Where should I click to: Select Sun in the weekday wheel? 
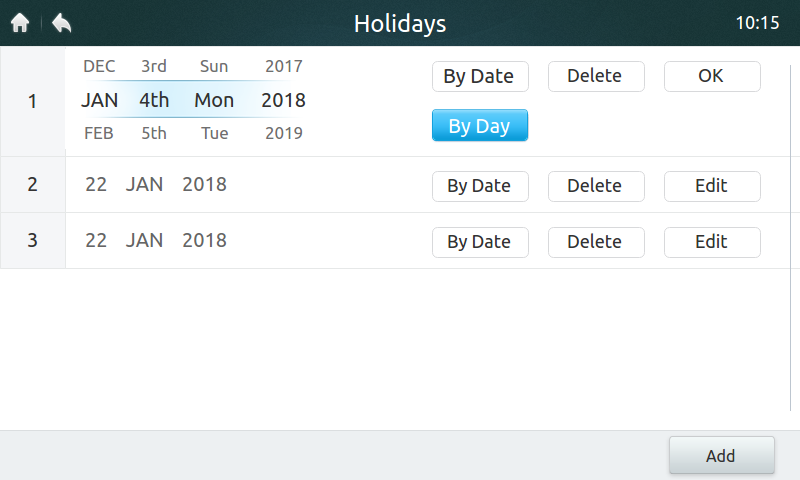pos(214,67)
